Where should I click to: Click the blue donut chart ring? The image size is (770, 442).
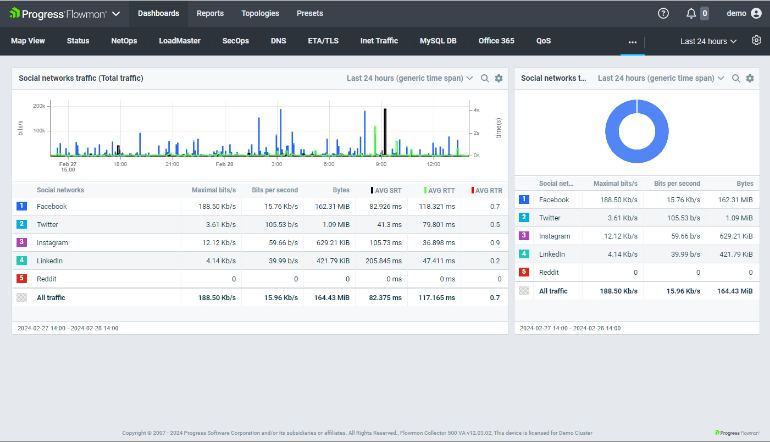click(x=612, y=131)
